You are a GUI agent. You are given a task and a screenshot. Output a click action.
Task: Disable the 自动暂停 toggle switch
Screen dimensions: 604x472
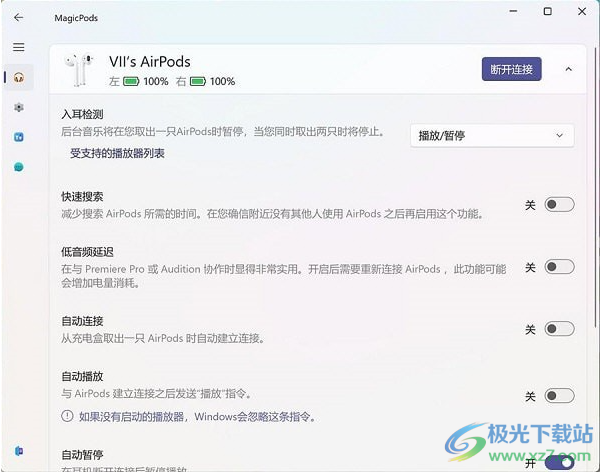(x=559, y=462)
